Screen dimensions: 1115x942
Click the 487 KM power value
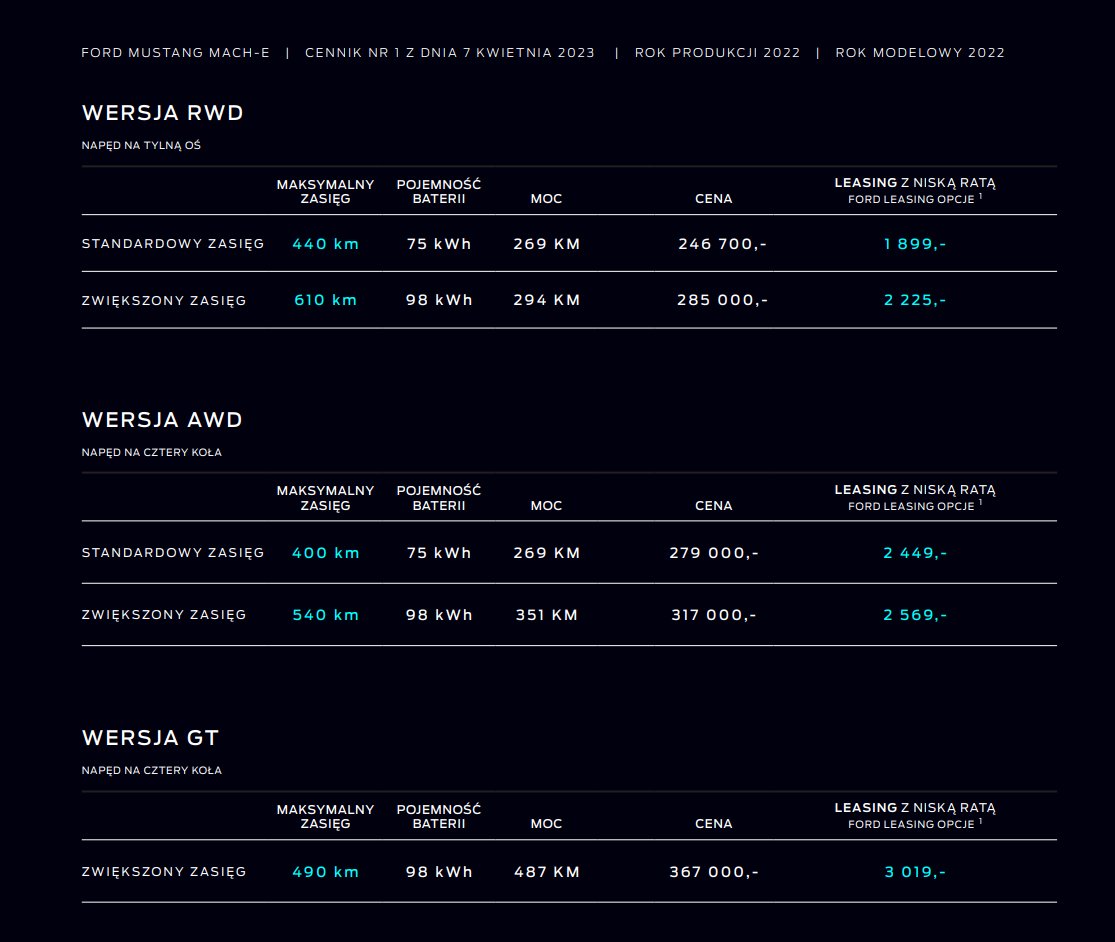point(546,872)
